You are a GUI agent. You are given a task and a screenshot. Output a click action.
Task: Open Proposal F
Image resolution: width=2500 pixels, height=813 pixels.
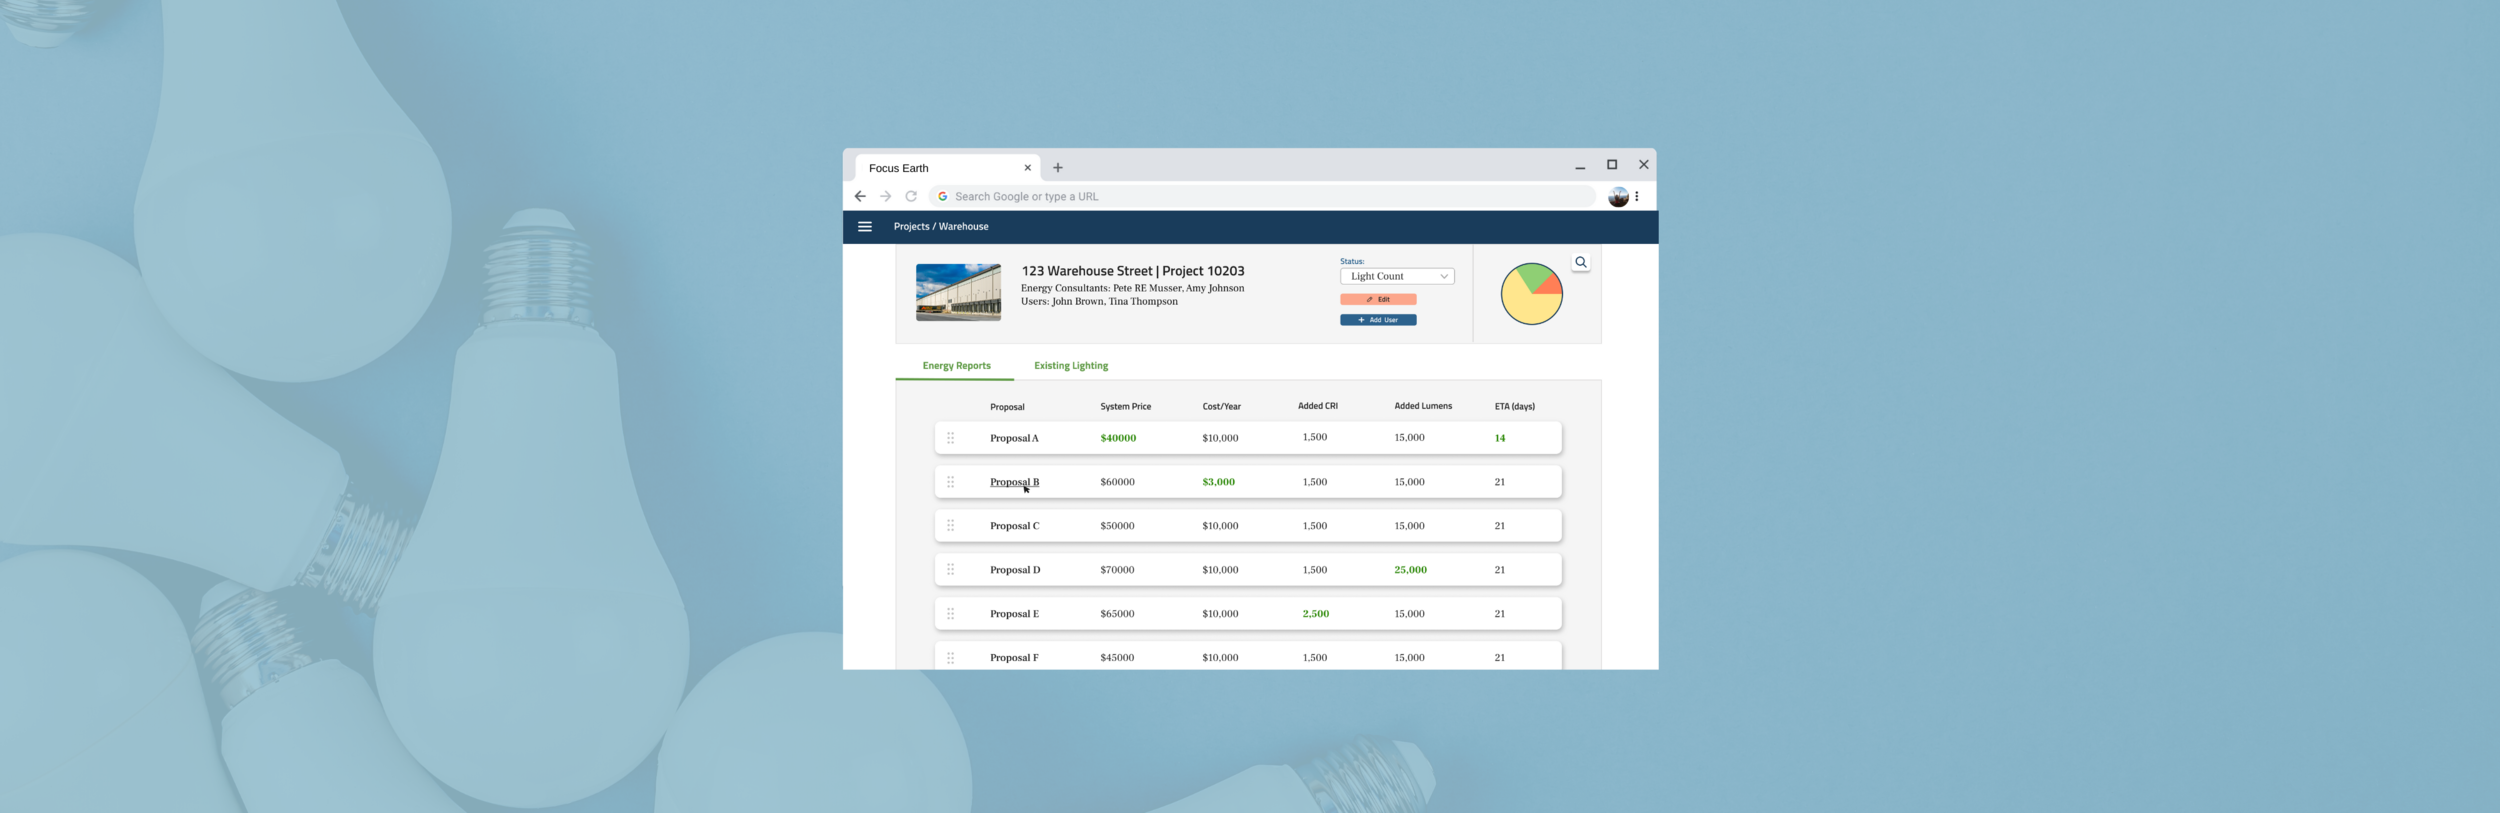pos(1014,658)
